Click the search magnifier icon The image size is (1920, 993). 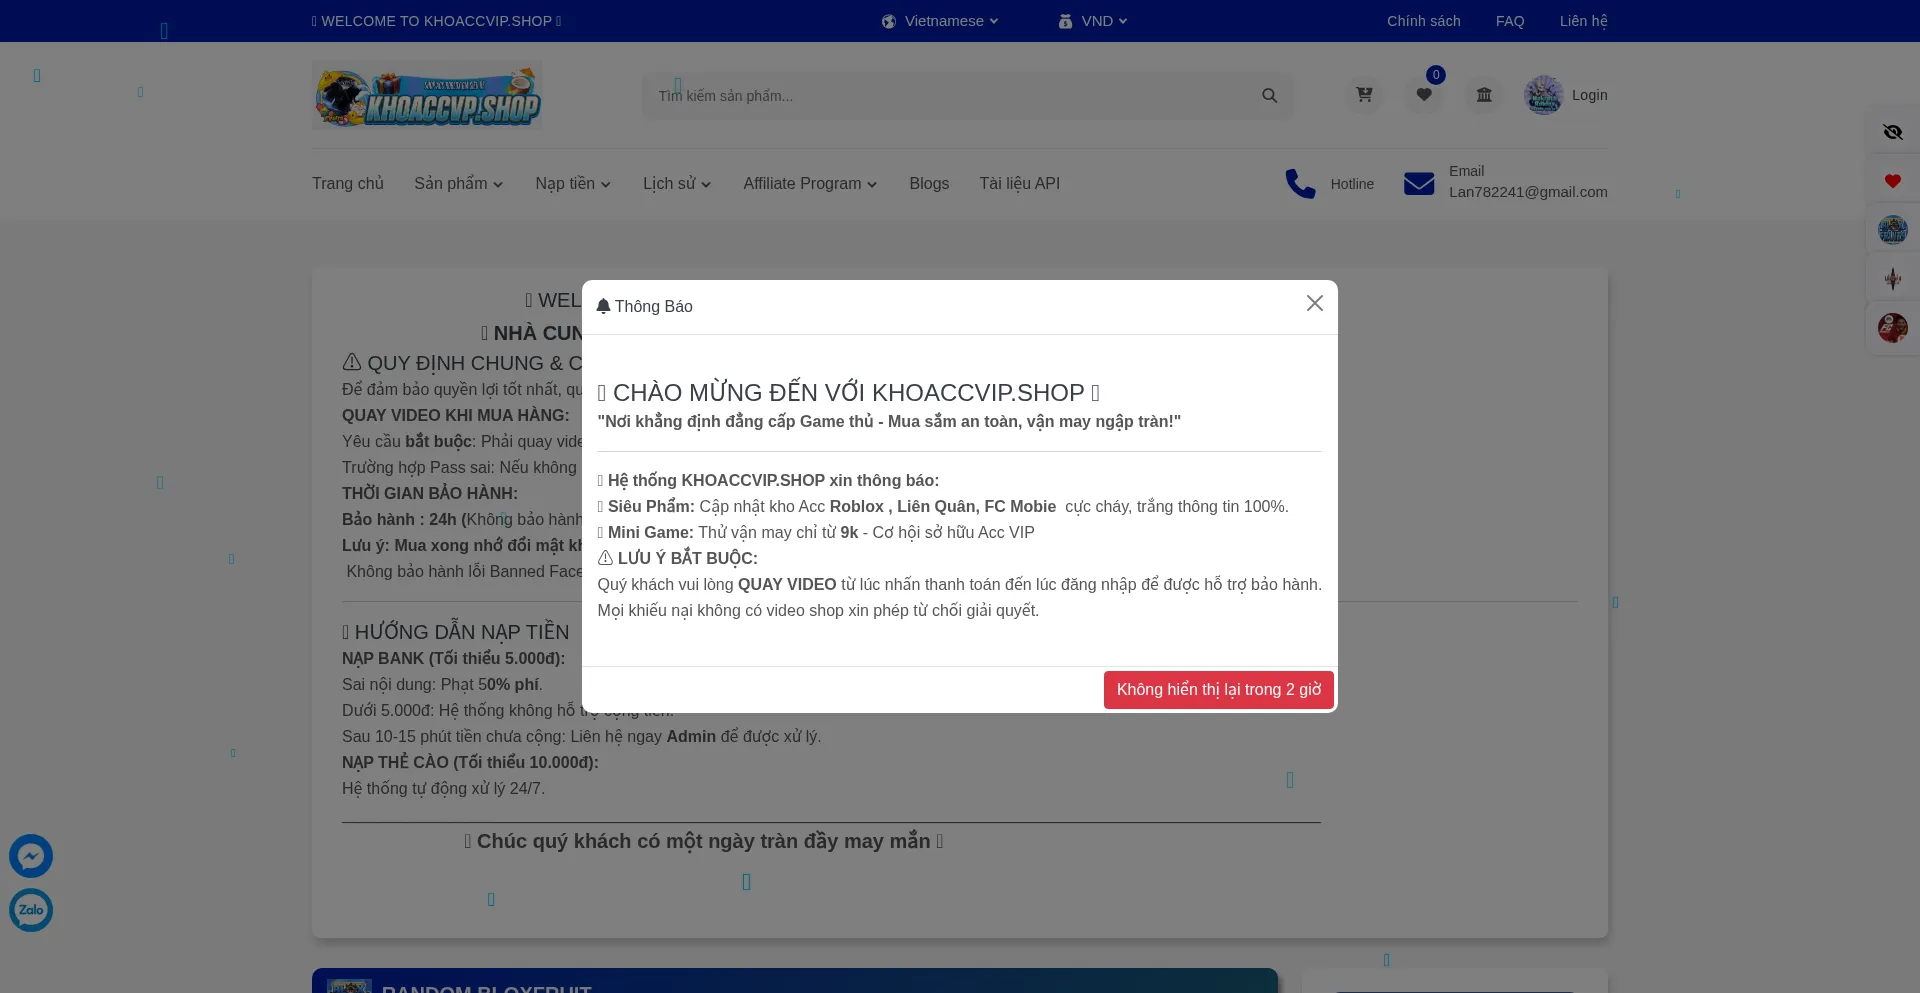pyautogui.click(x=1269, y=96)
